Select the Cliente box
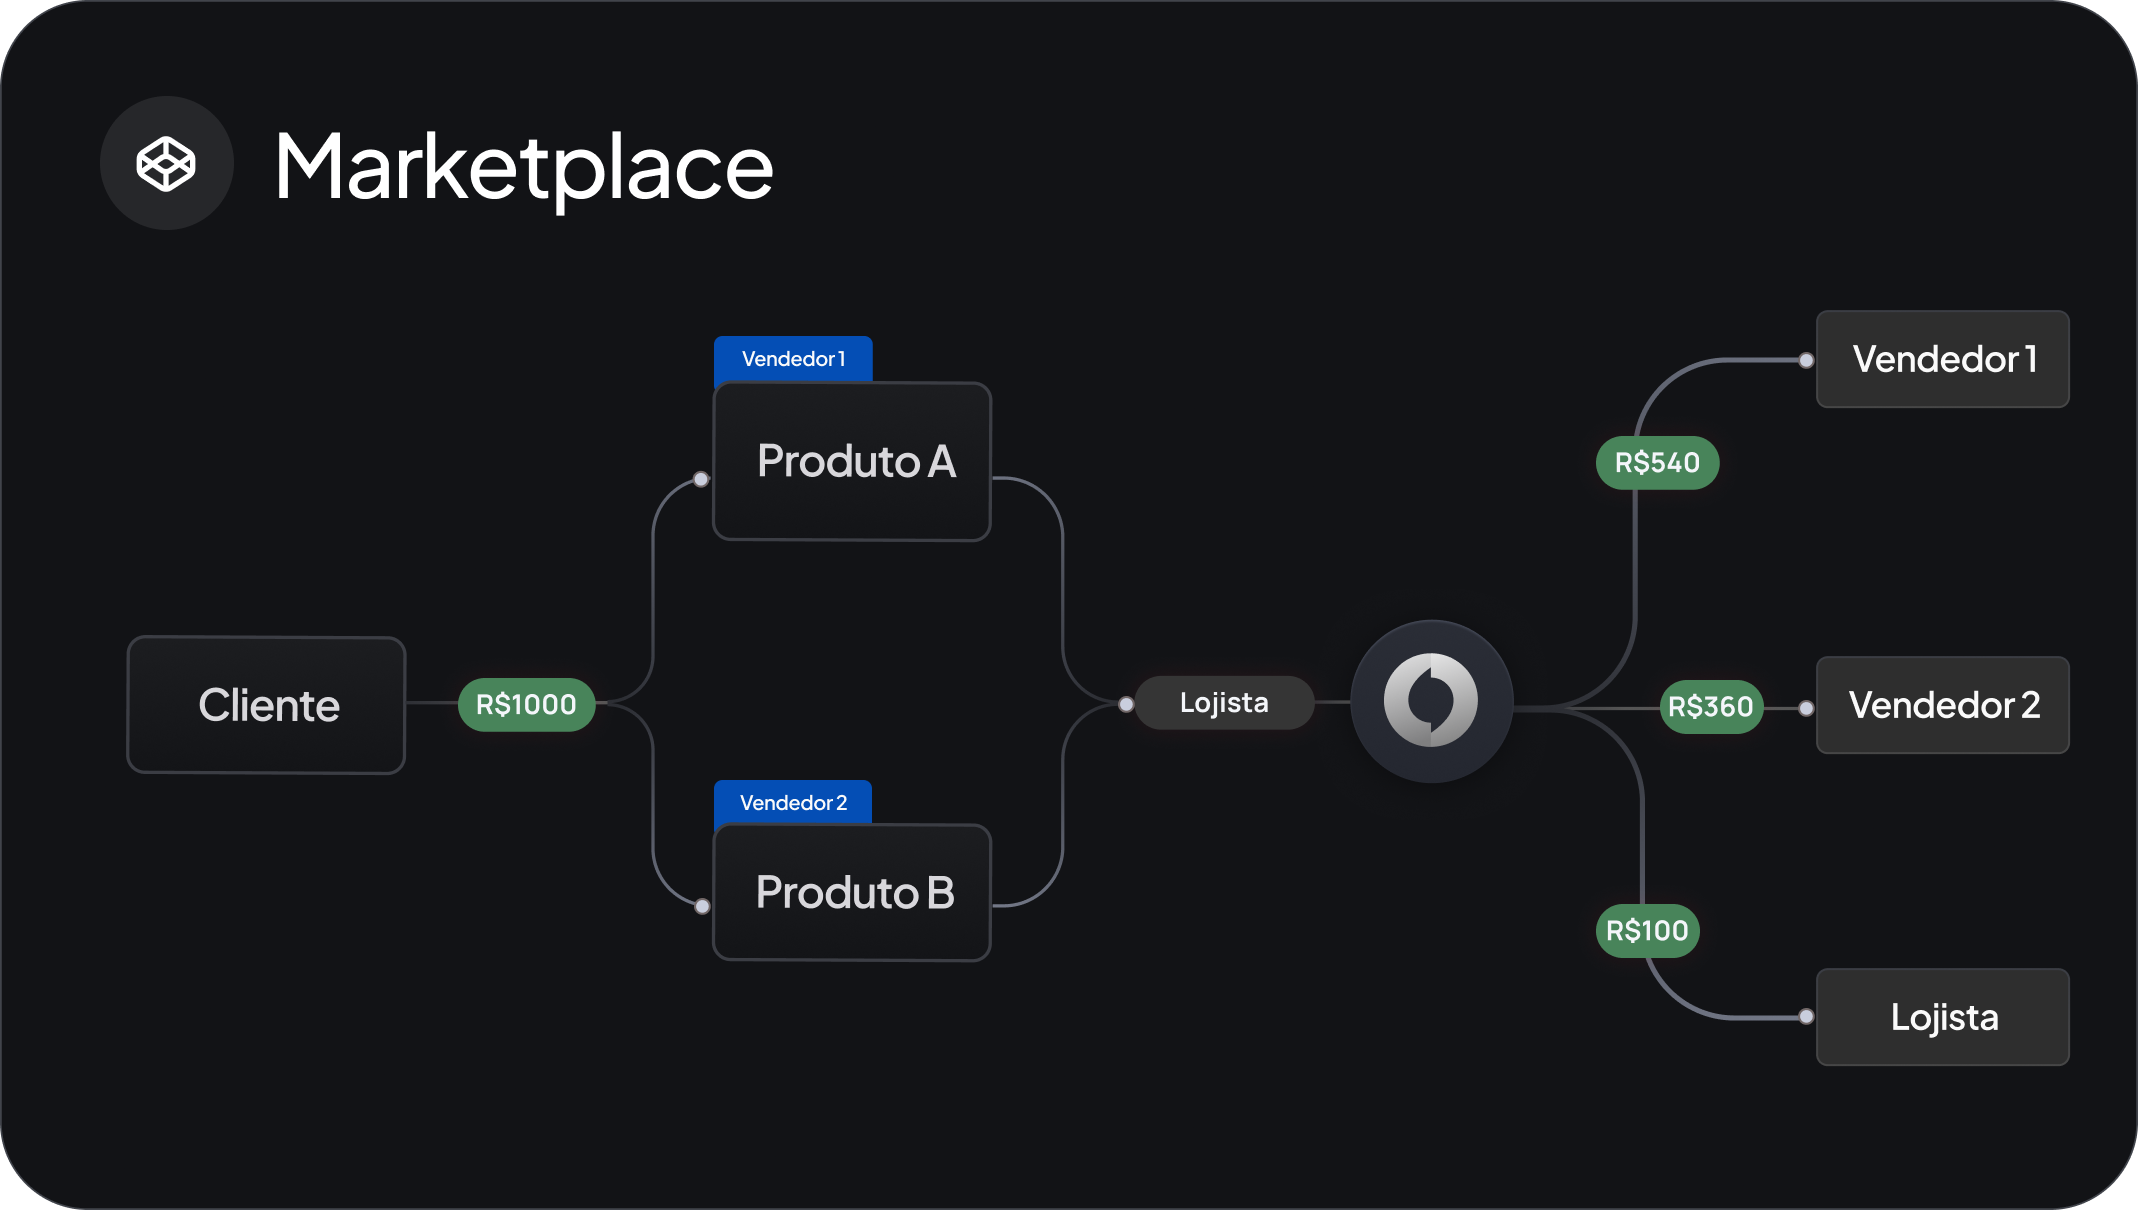 tap(266, 705)
